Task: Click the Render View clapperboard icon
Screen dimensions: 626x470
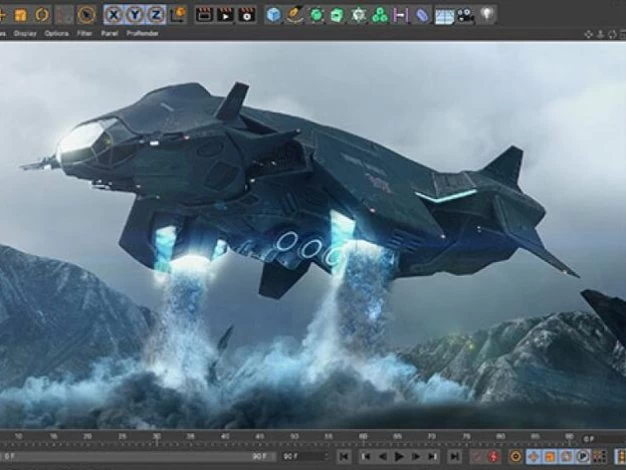Action: (x=204, y=14)
